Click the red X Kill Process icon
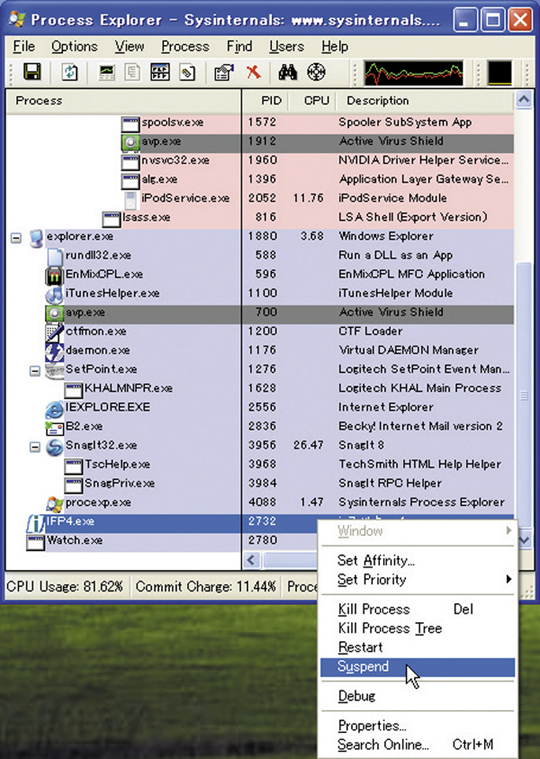Viewport: 540px width, 759px height. tap(253, 73)
